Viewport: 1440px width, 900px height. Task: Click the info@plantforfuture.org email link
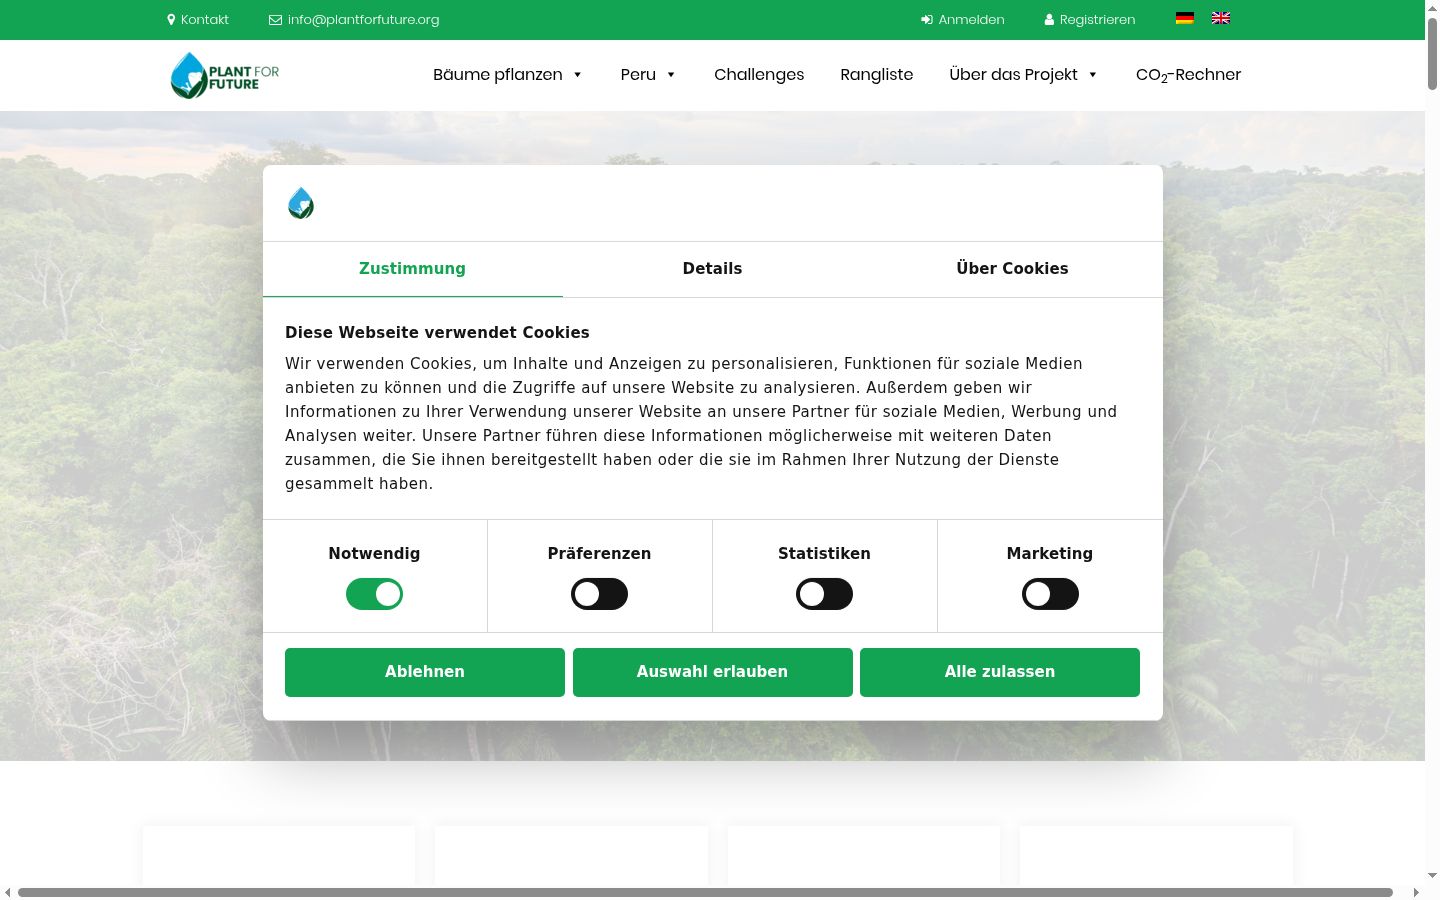click(x=354, y=19)
